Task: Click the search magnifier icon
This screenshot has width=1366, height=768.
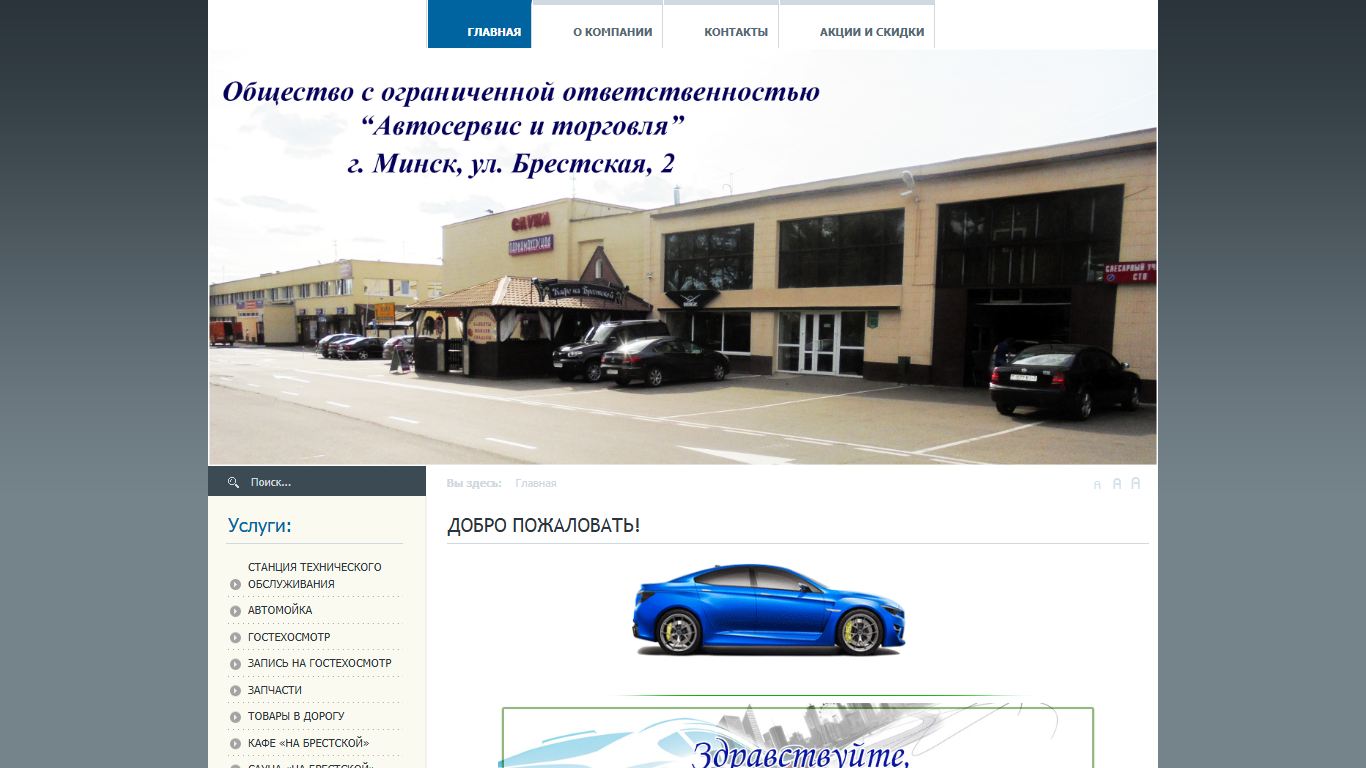Action: 233,482
